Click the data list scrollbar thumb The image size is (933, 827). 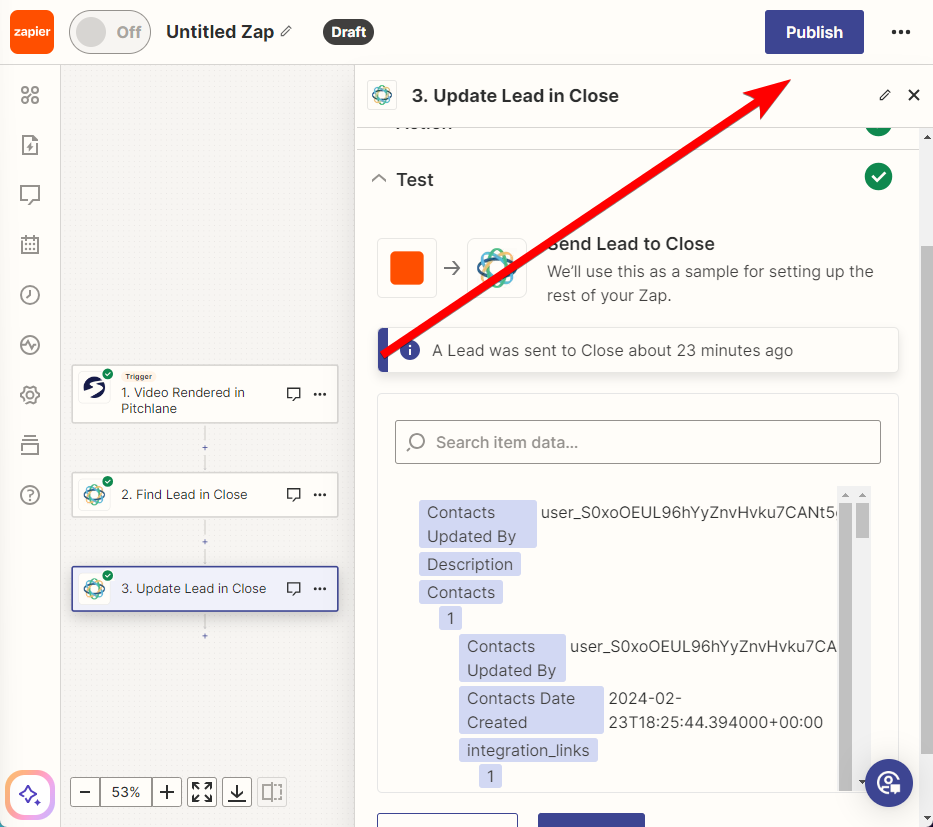point(862,520)
